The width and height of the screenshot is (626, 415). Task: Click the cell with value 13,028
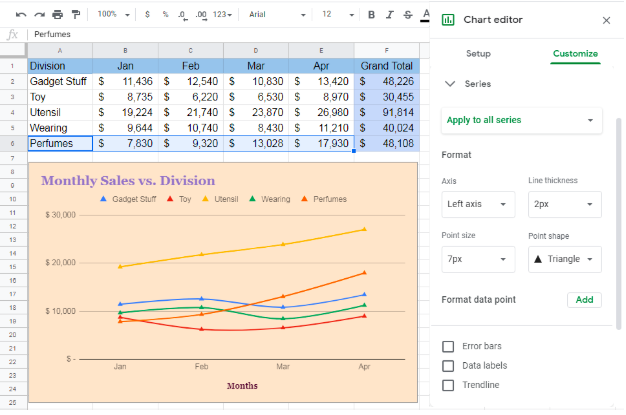[x=256, y=143]
